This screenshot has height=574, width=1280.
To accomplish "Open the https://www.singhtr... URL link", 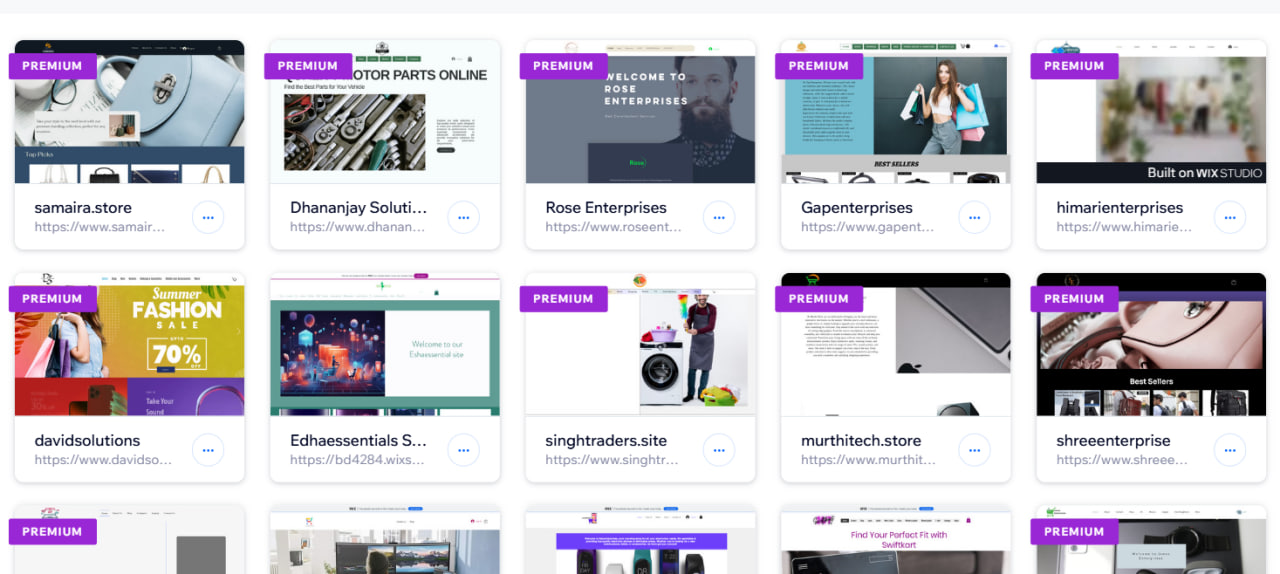I will point(612,460).
